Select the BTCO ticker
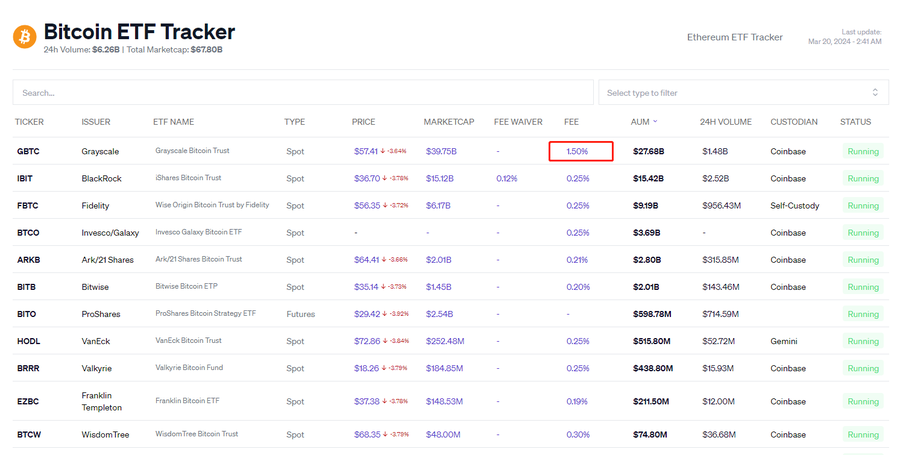 tap(28, 232)
